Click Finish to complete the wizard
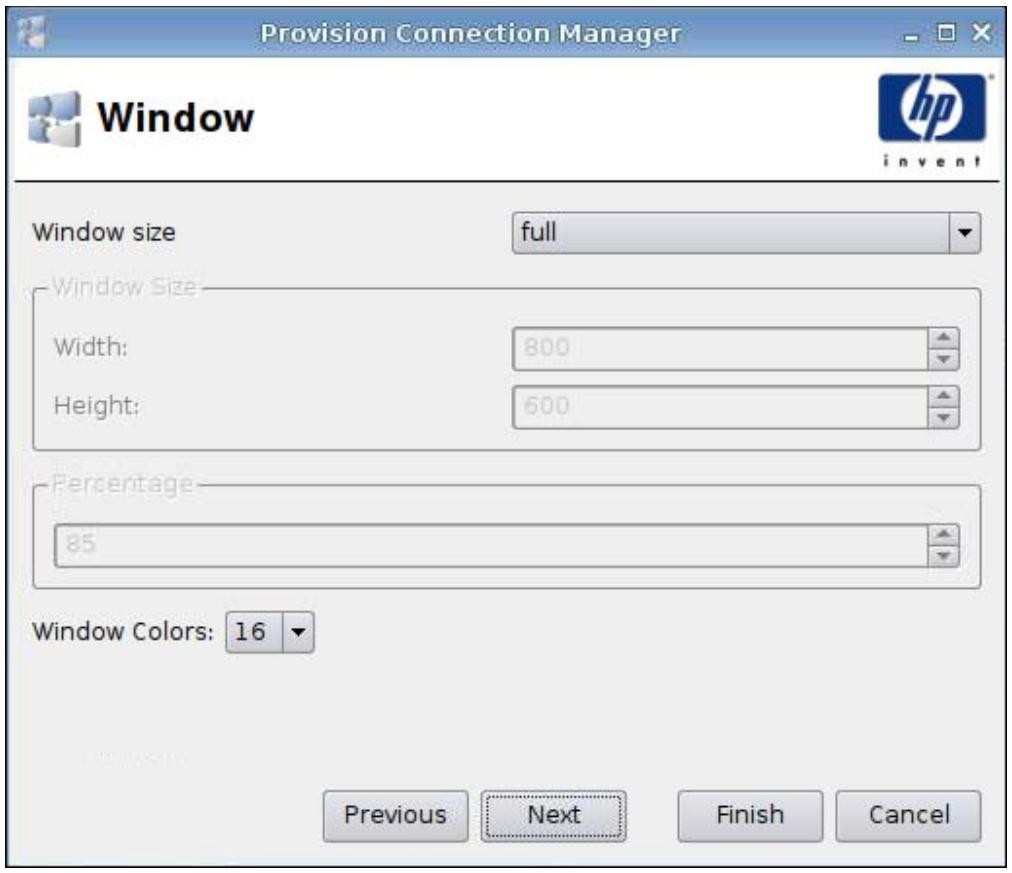The width and height of the screenshot is (1012, 873). pos(750,816)
